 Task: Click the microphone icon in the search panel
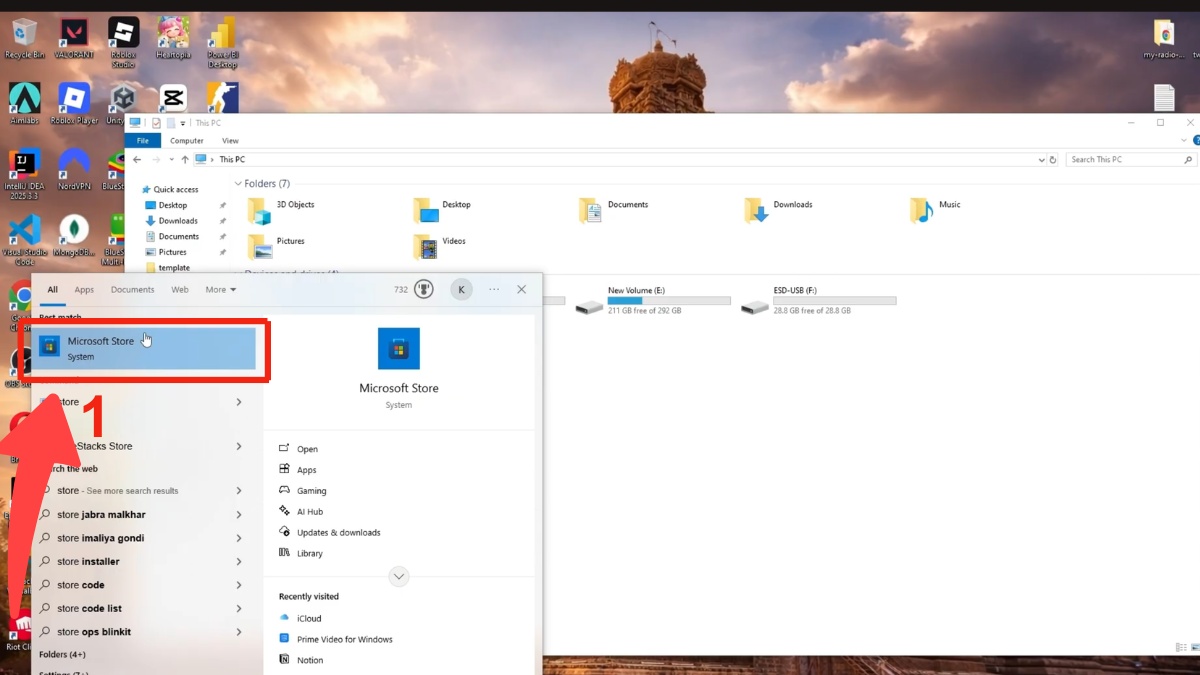pos(423,289)
